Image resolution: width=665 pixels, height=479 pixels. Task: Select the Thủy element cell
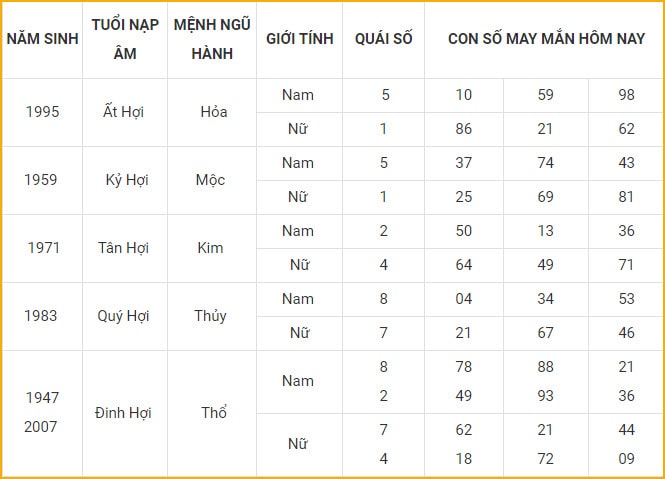pyautogui.click(x=210, y=316)
